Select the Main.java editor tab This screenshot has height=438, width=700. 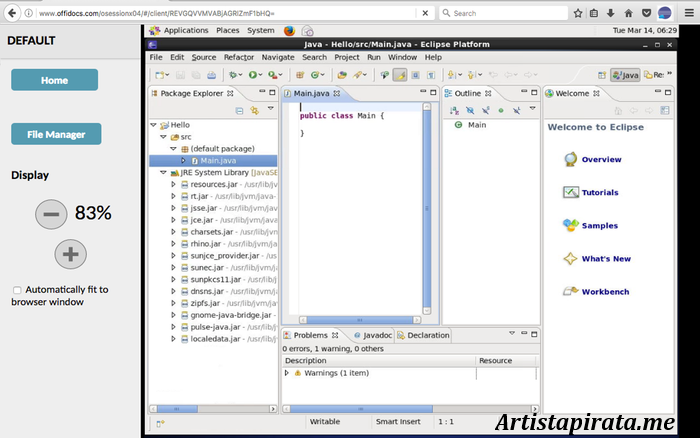point(312,93)
